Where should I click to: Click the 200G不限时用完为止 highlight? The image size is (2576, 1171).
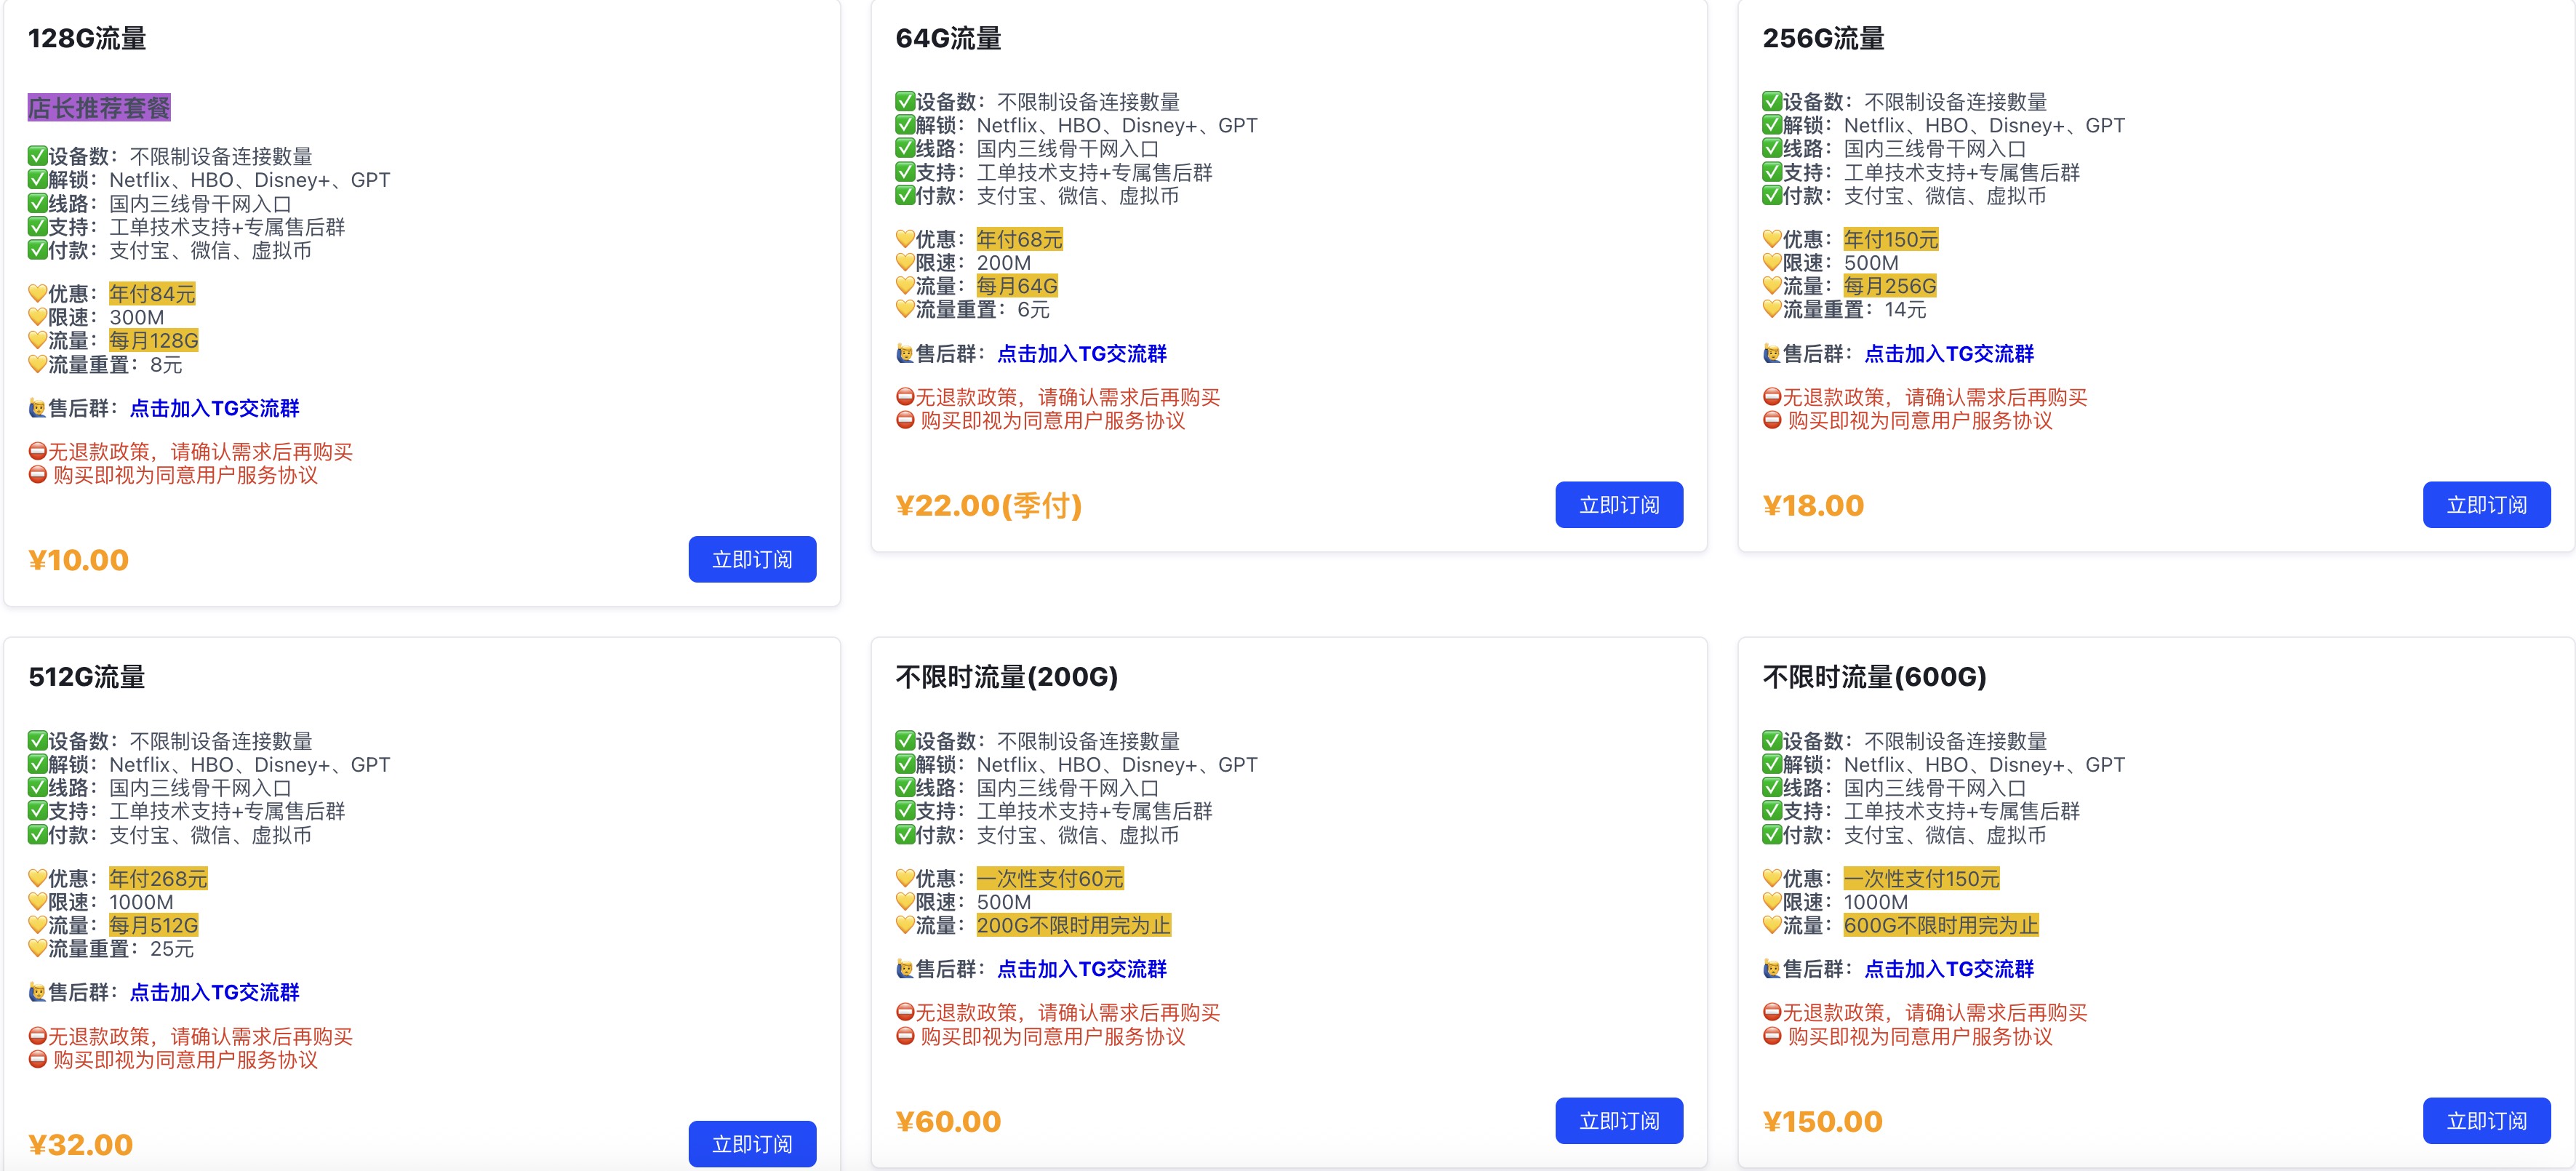pyautogui.click(x=1073, y=926)
